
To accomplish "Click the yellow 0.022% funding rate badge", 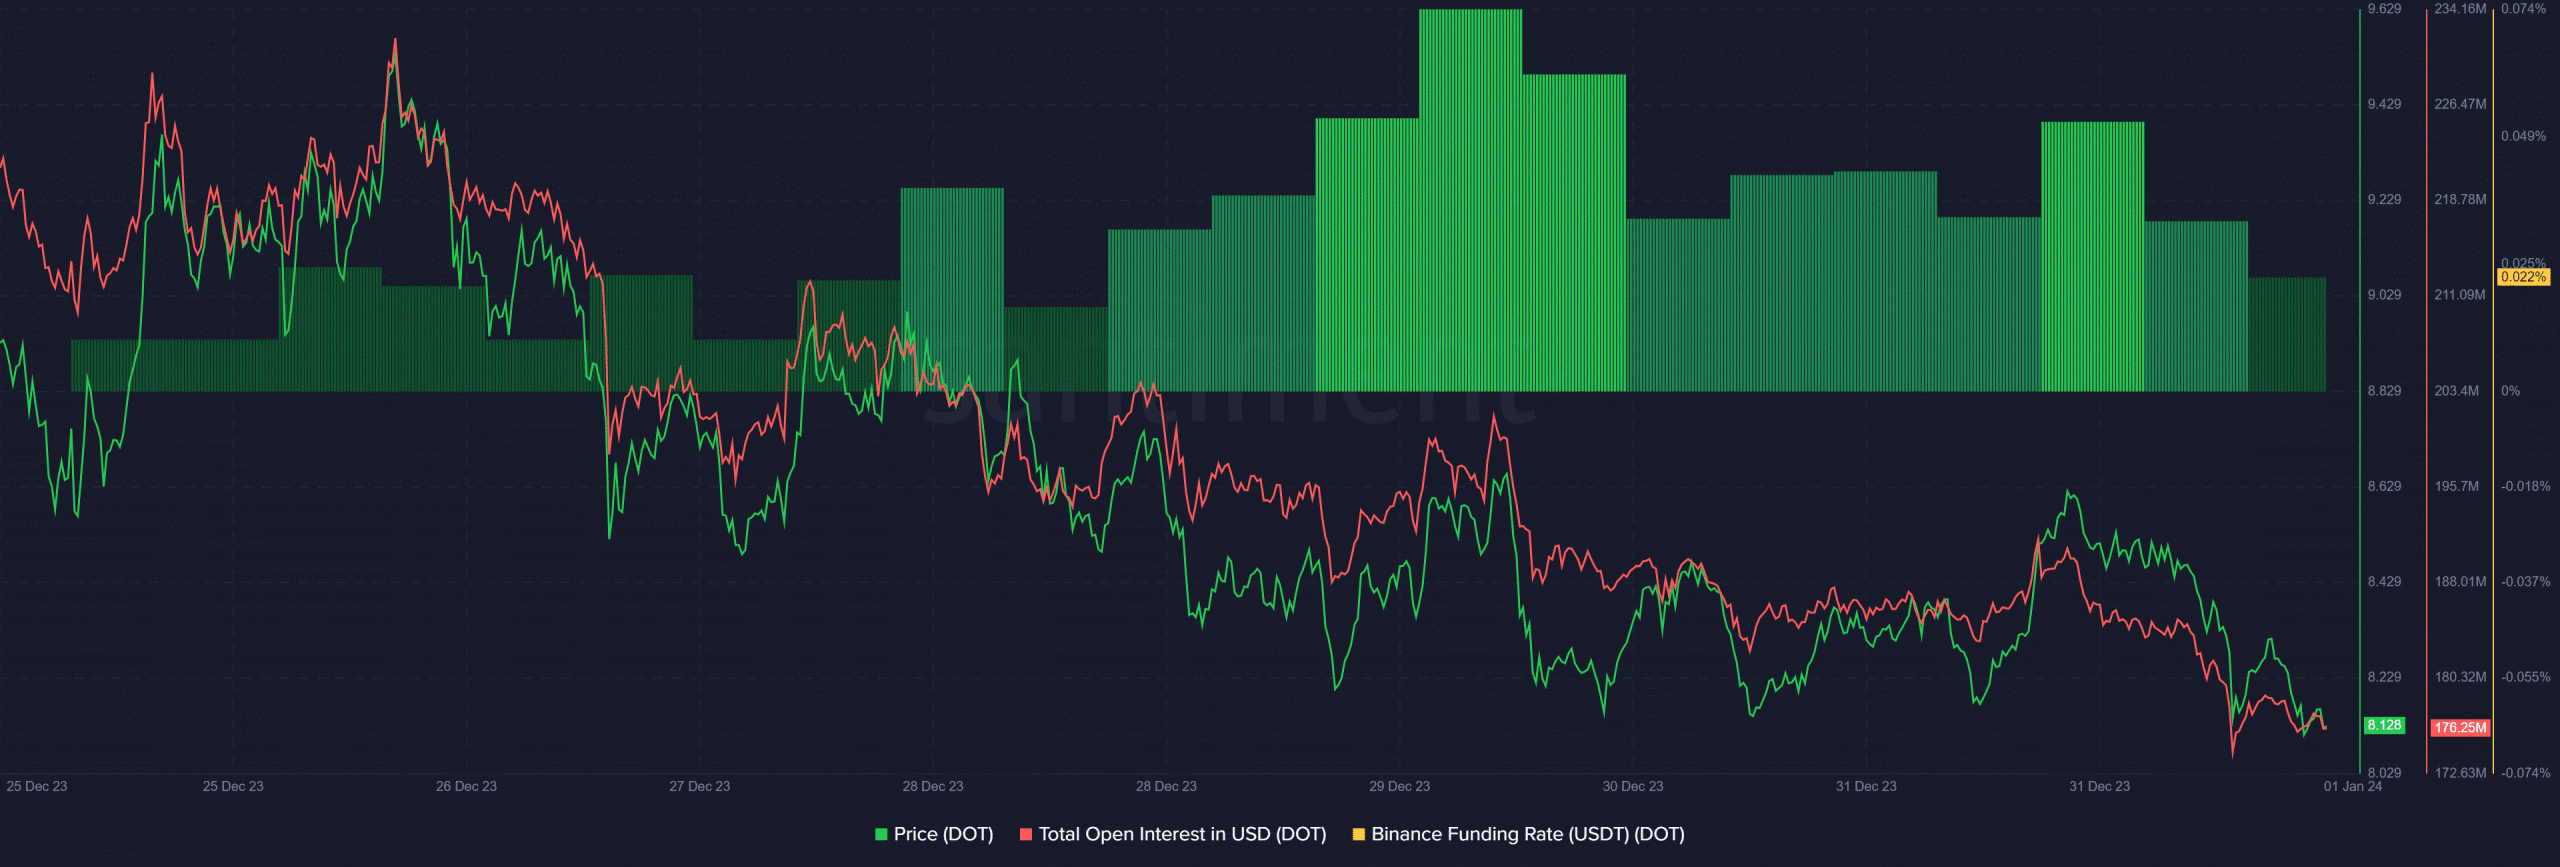I will (x=2523, y=277).
